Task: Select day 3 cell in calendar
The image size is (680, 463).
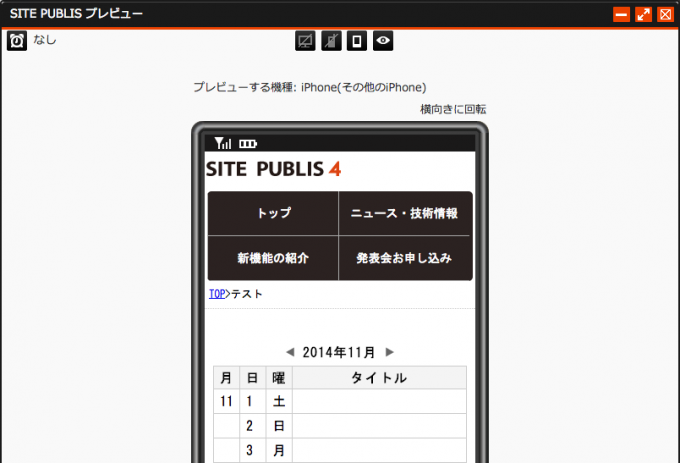Action: [x=252, y=450]
